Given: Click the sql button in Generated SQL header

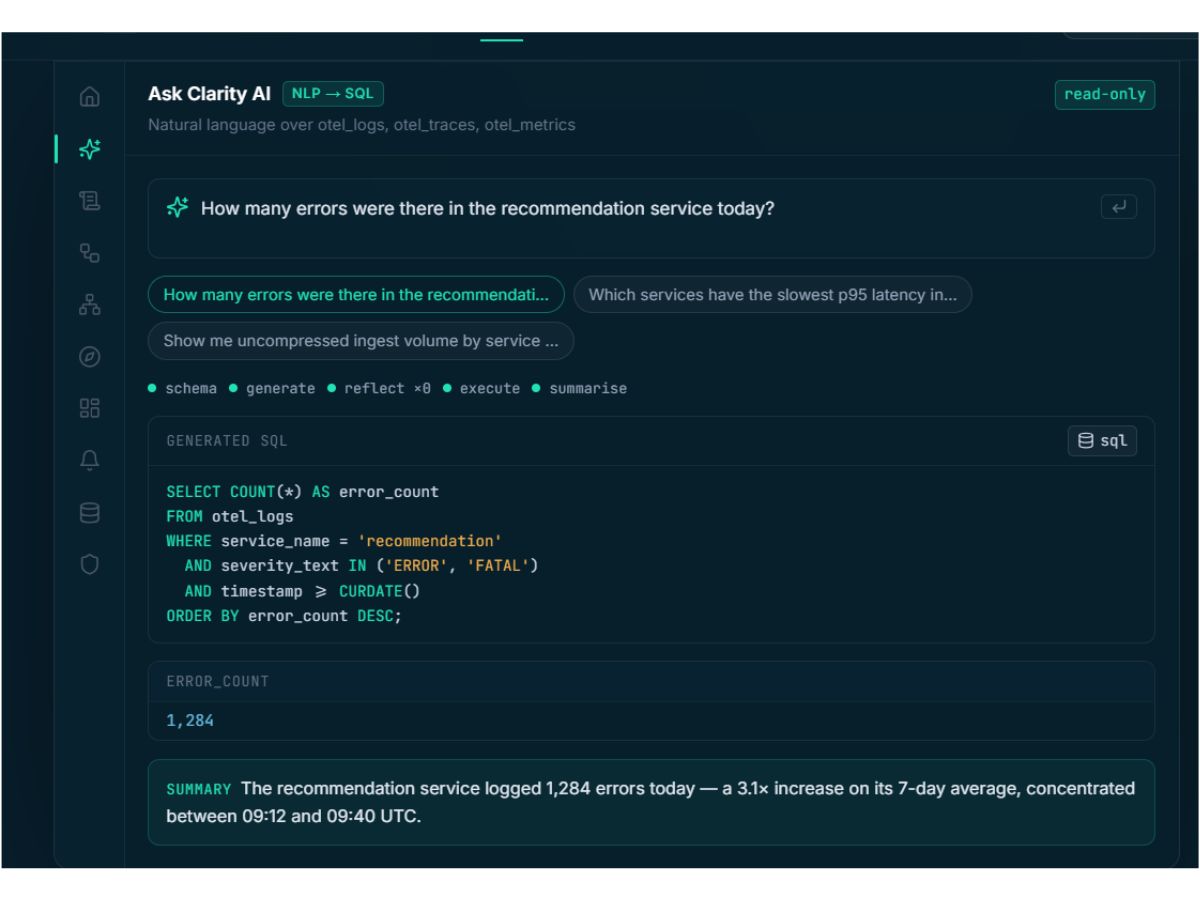Looking at the screenshot, I should [x=1102, y=441].
